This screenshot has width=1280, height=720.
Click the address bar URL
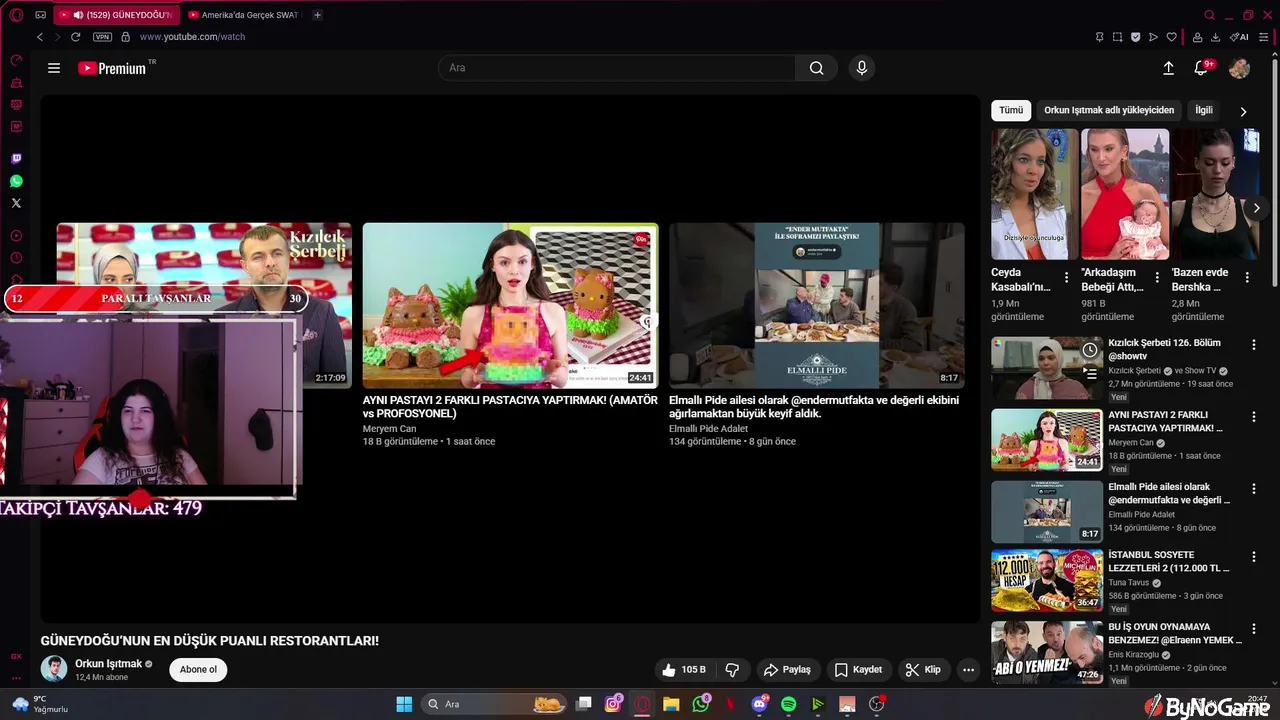point(192,37)
